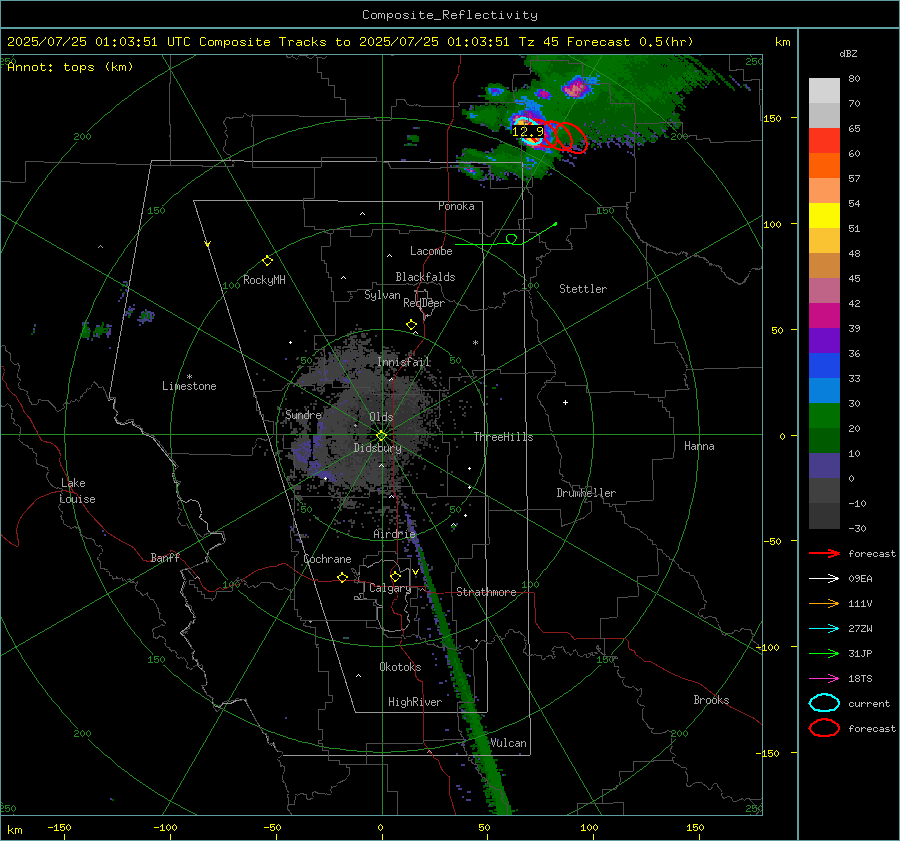Image resolution: width=900 pixels, height=841 pixels.
Task: Click the Okotoks label
Action: point(400,667)
